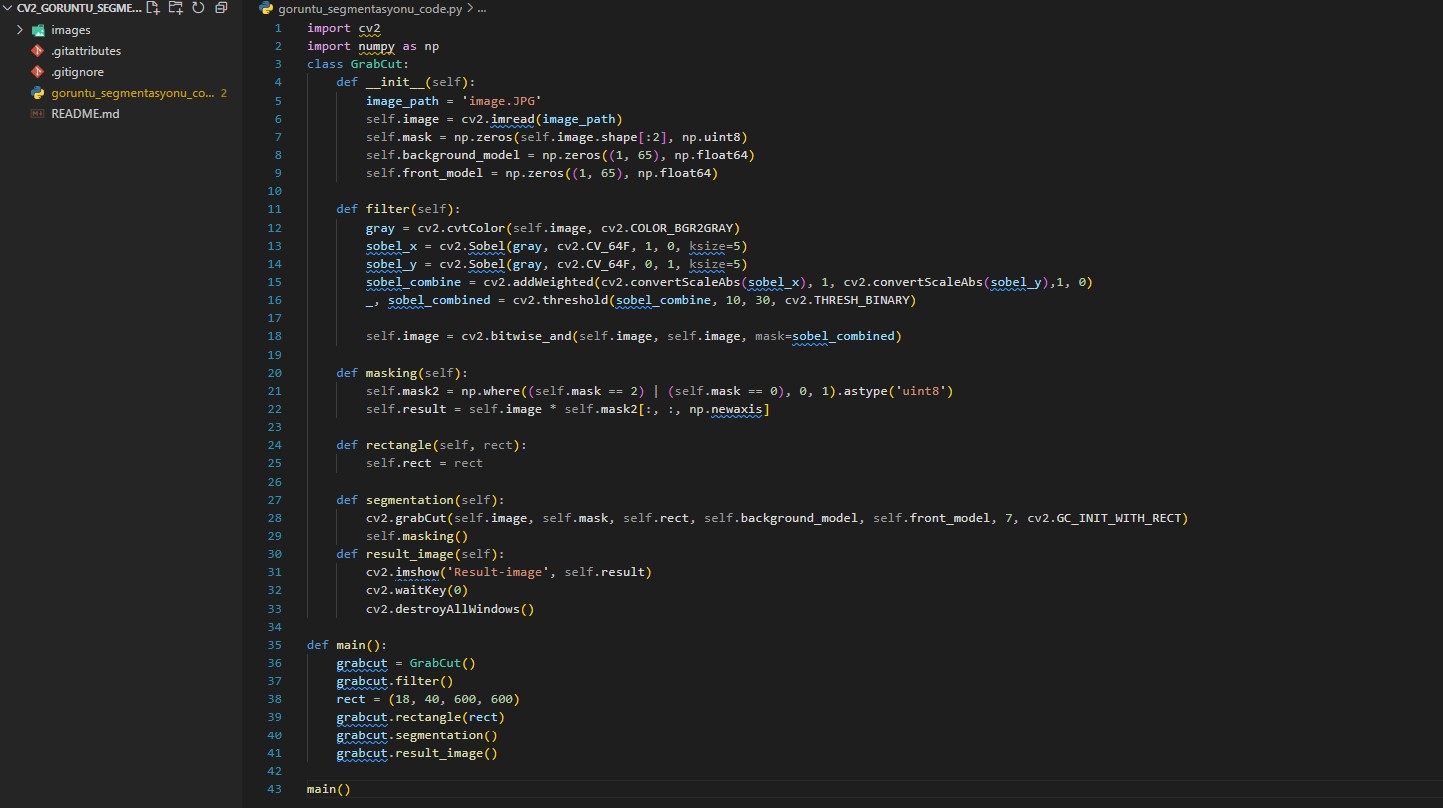
Task: Click line number 35 in the gutter
Action: 276,645
